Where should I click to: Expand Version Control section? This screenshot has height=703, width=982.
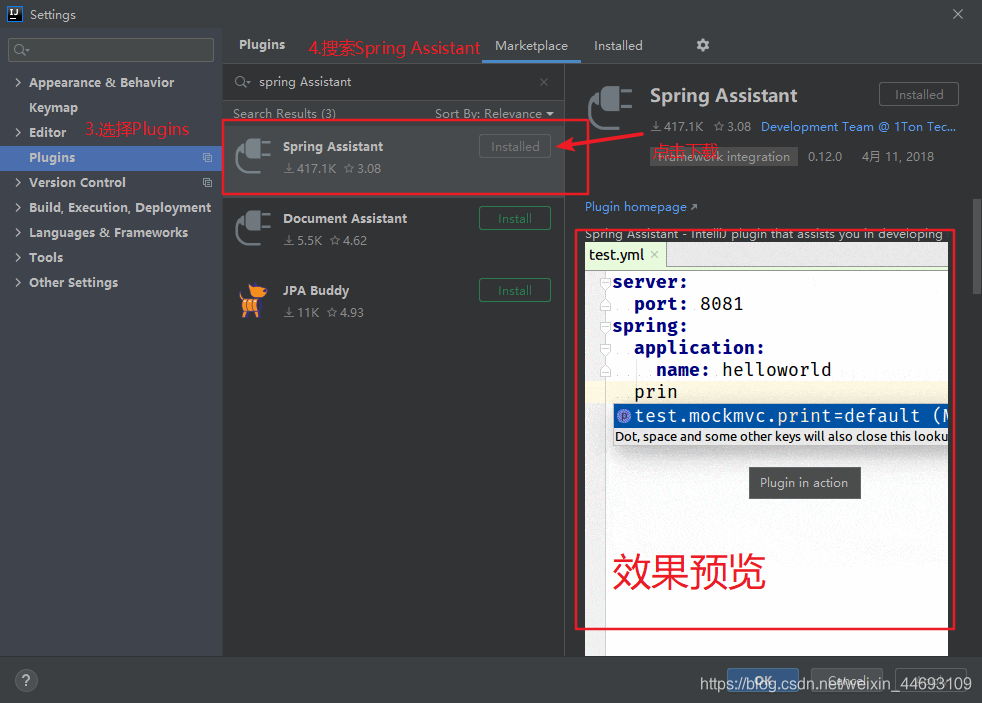point(18,182)
